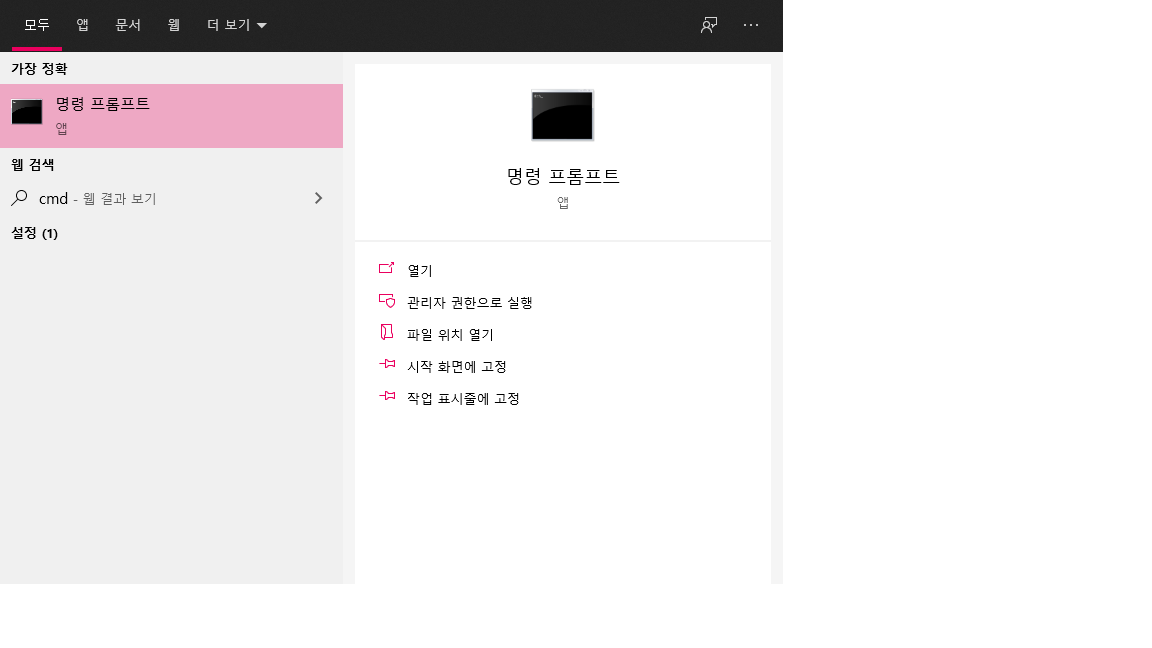The image size is (1152, 648).
Task: Click the cmd icon in best match row
Action: [27, 112]
